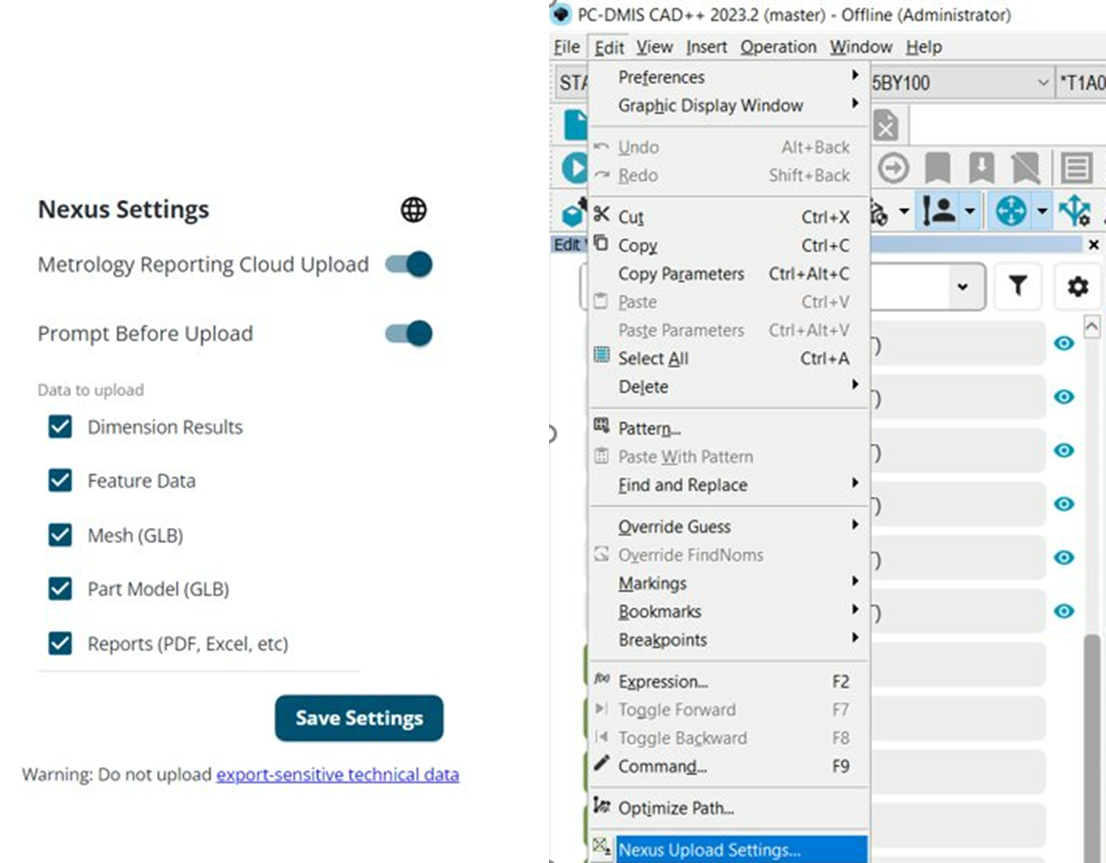Image resolution: width=1106 pixels, height=863 pixels.
Task: Open the Operation menu
Action: (778, 47)
